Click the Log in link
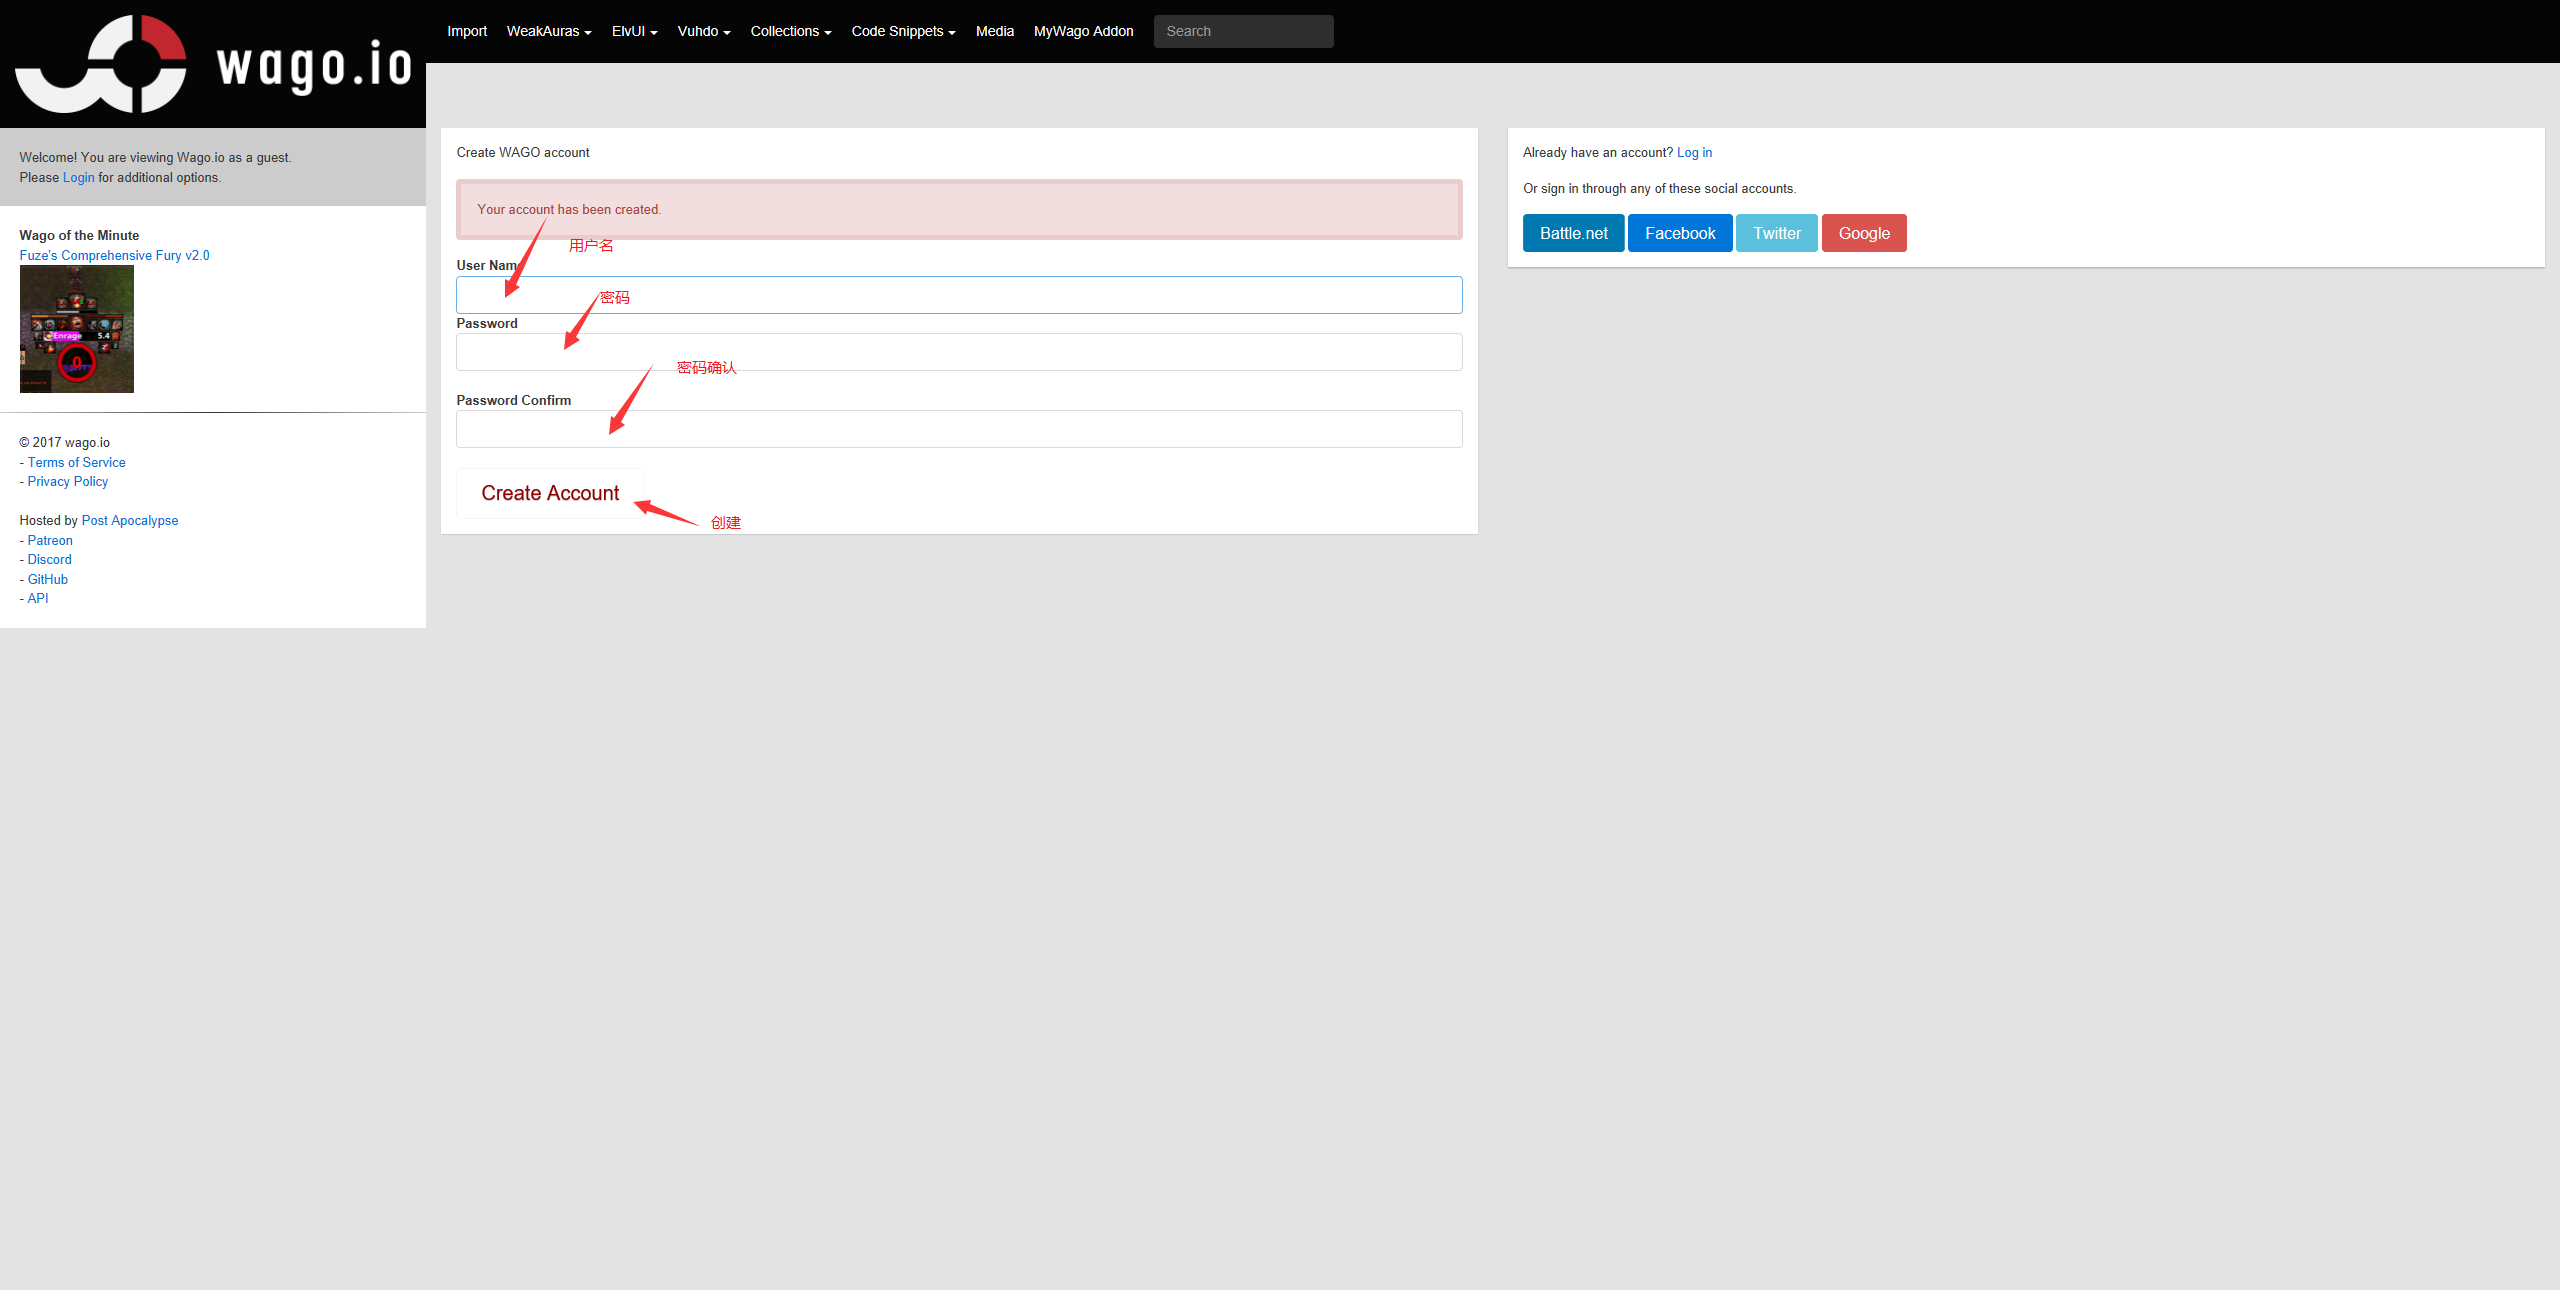Image resolution: width=2560 pixels, height=1290 pixels. pos(1694,152)
